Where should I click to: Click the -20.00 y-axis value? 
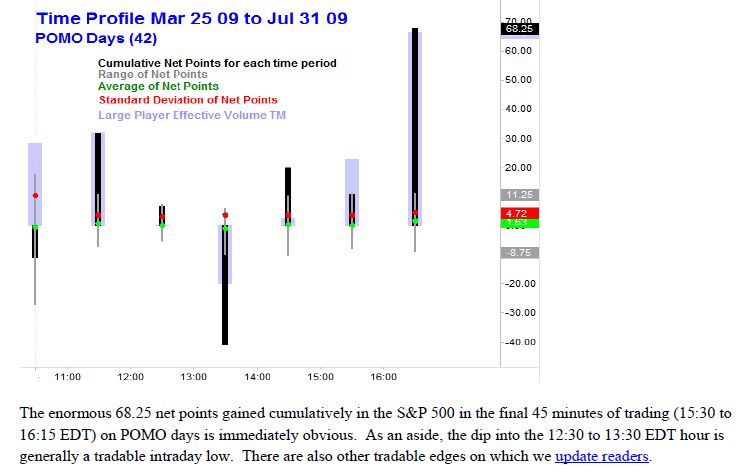click(519, 283)
